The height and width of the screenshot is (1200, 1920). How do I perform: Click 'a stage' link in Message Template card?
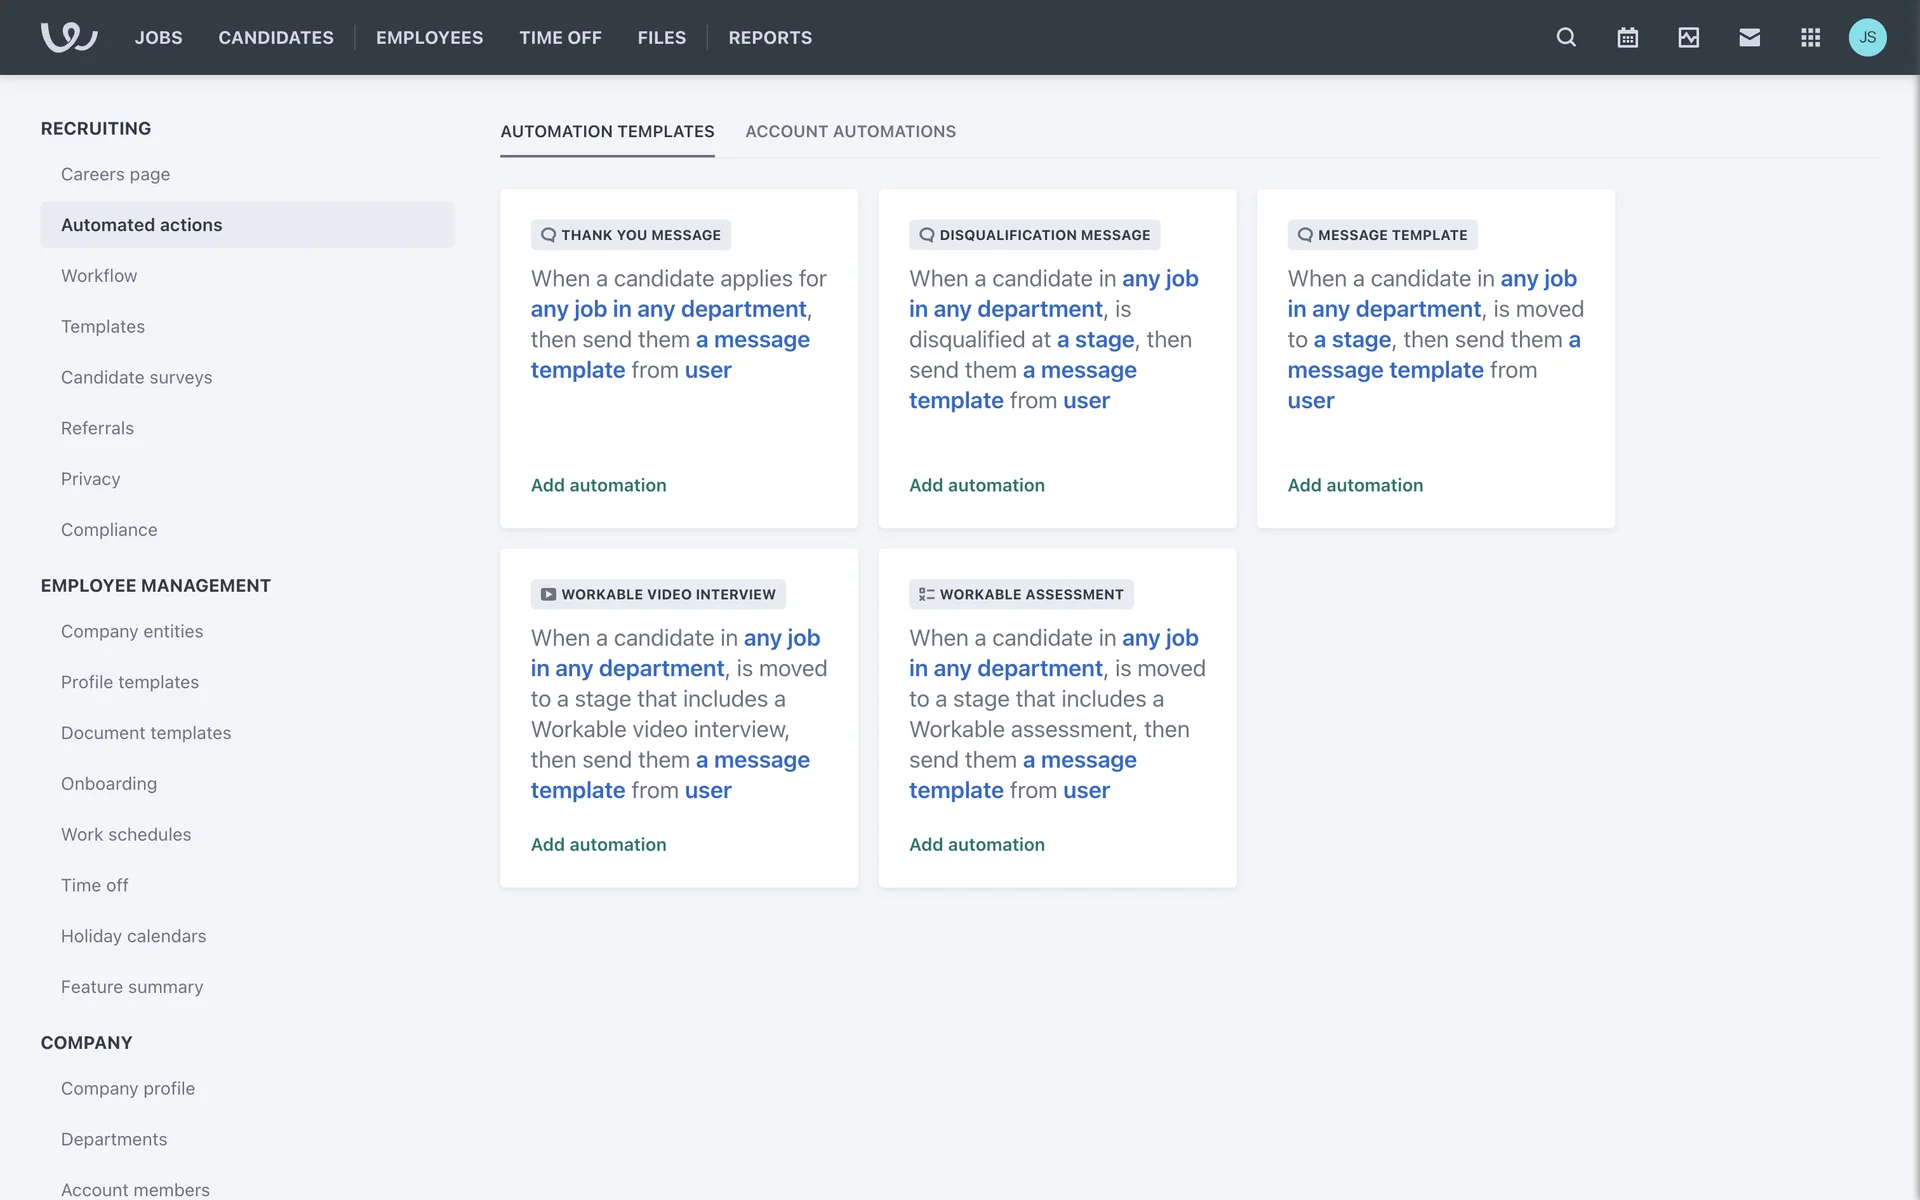pyautogui.click(x=1352, y=340)
